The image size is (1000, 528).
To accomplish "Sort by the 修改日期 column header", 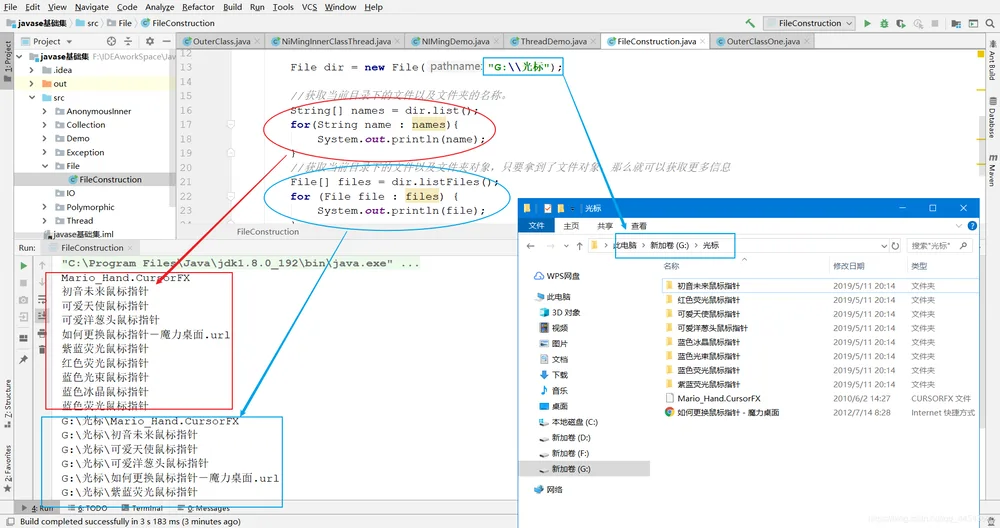I will (848, 266).
